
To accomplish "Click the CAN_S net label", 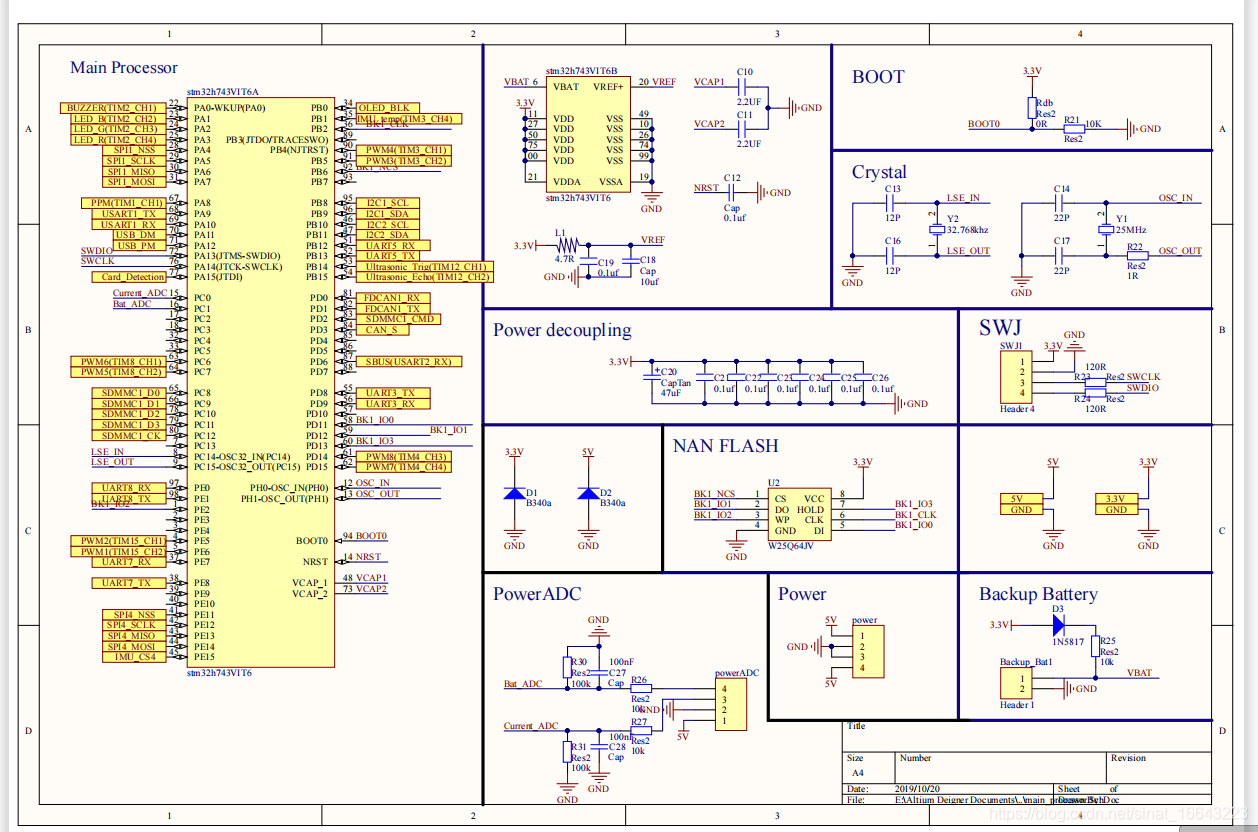I will point(381,330).
